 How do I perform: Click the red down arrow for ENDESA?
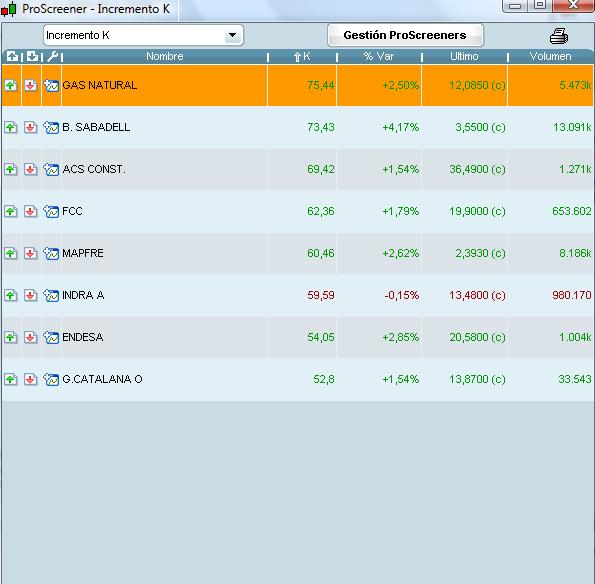click(31, 337)
